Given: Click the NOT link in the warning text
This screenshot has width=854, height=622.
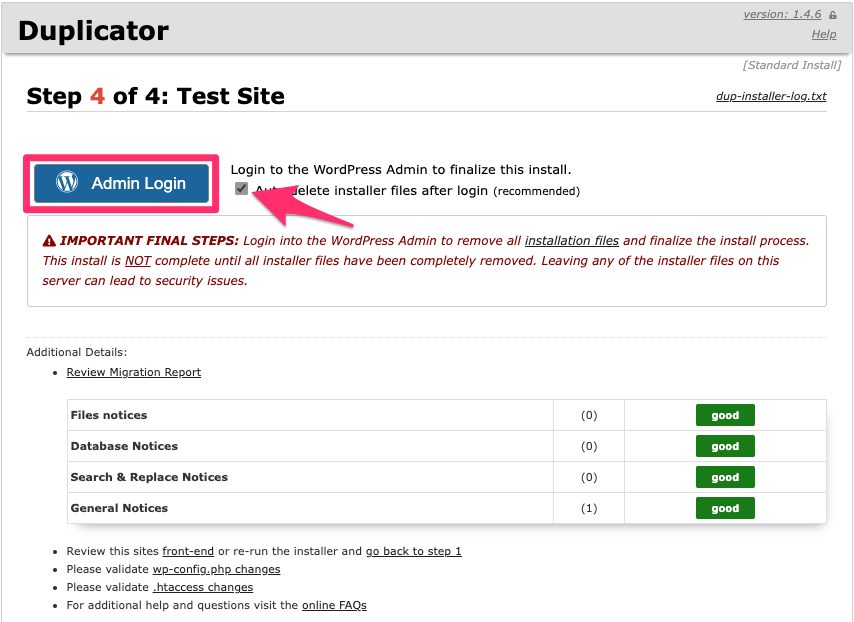Looking at the screenshot, I should (138, 261).
